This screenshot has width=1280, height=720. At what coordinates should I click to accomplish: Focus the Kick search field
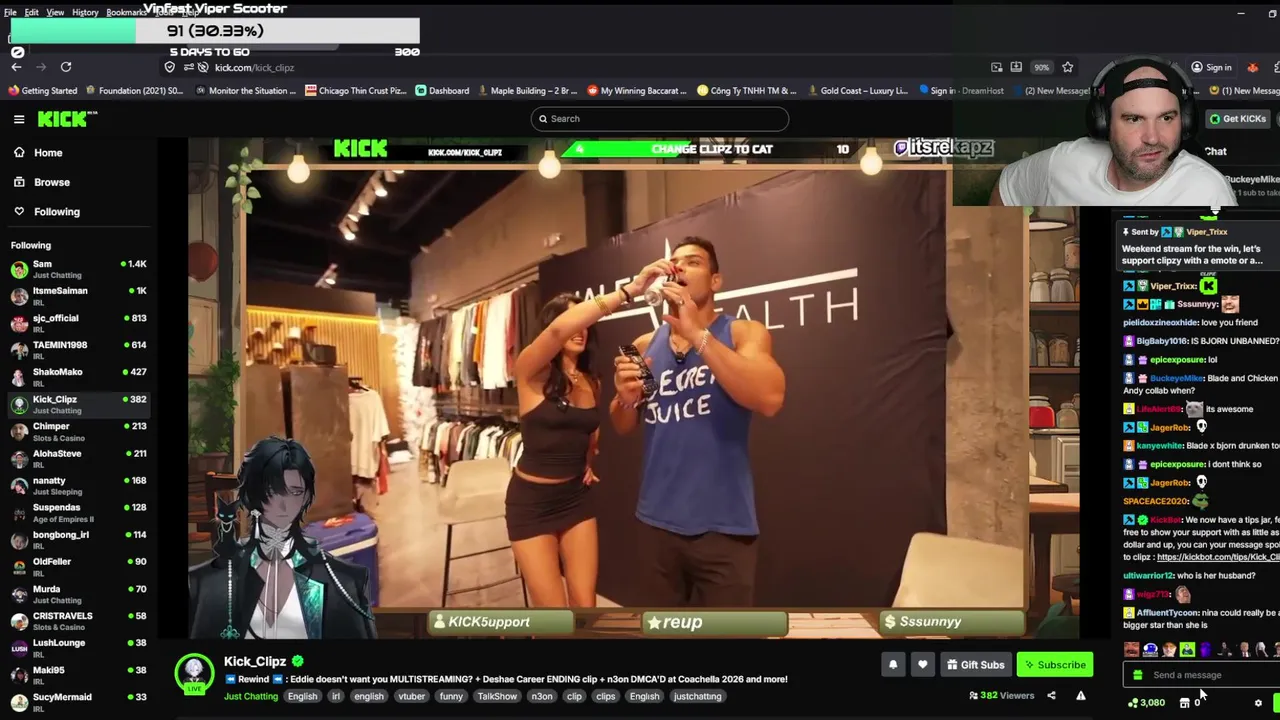659,119
